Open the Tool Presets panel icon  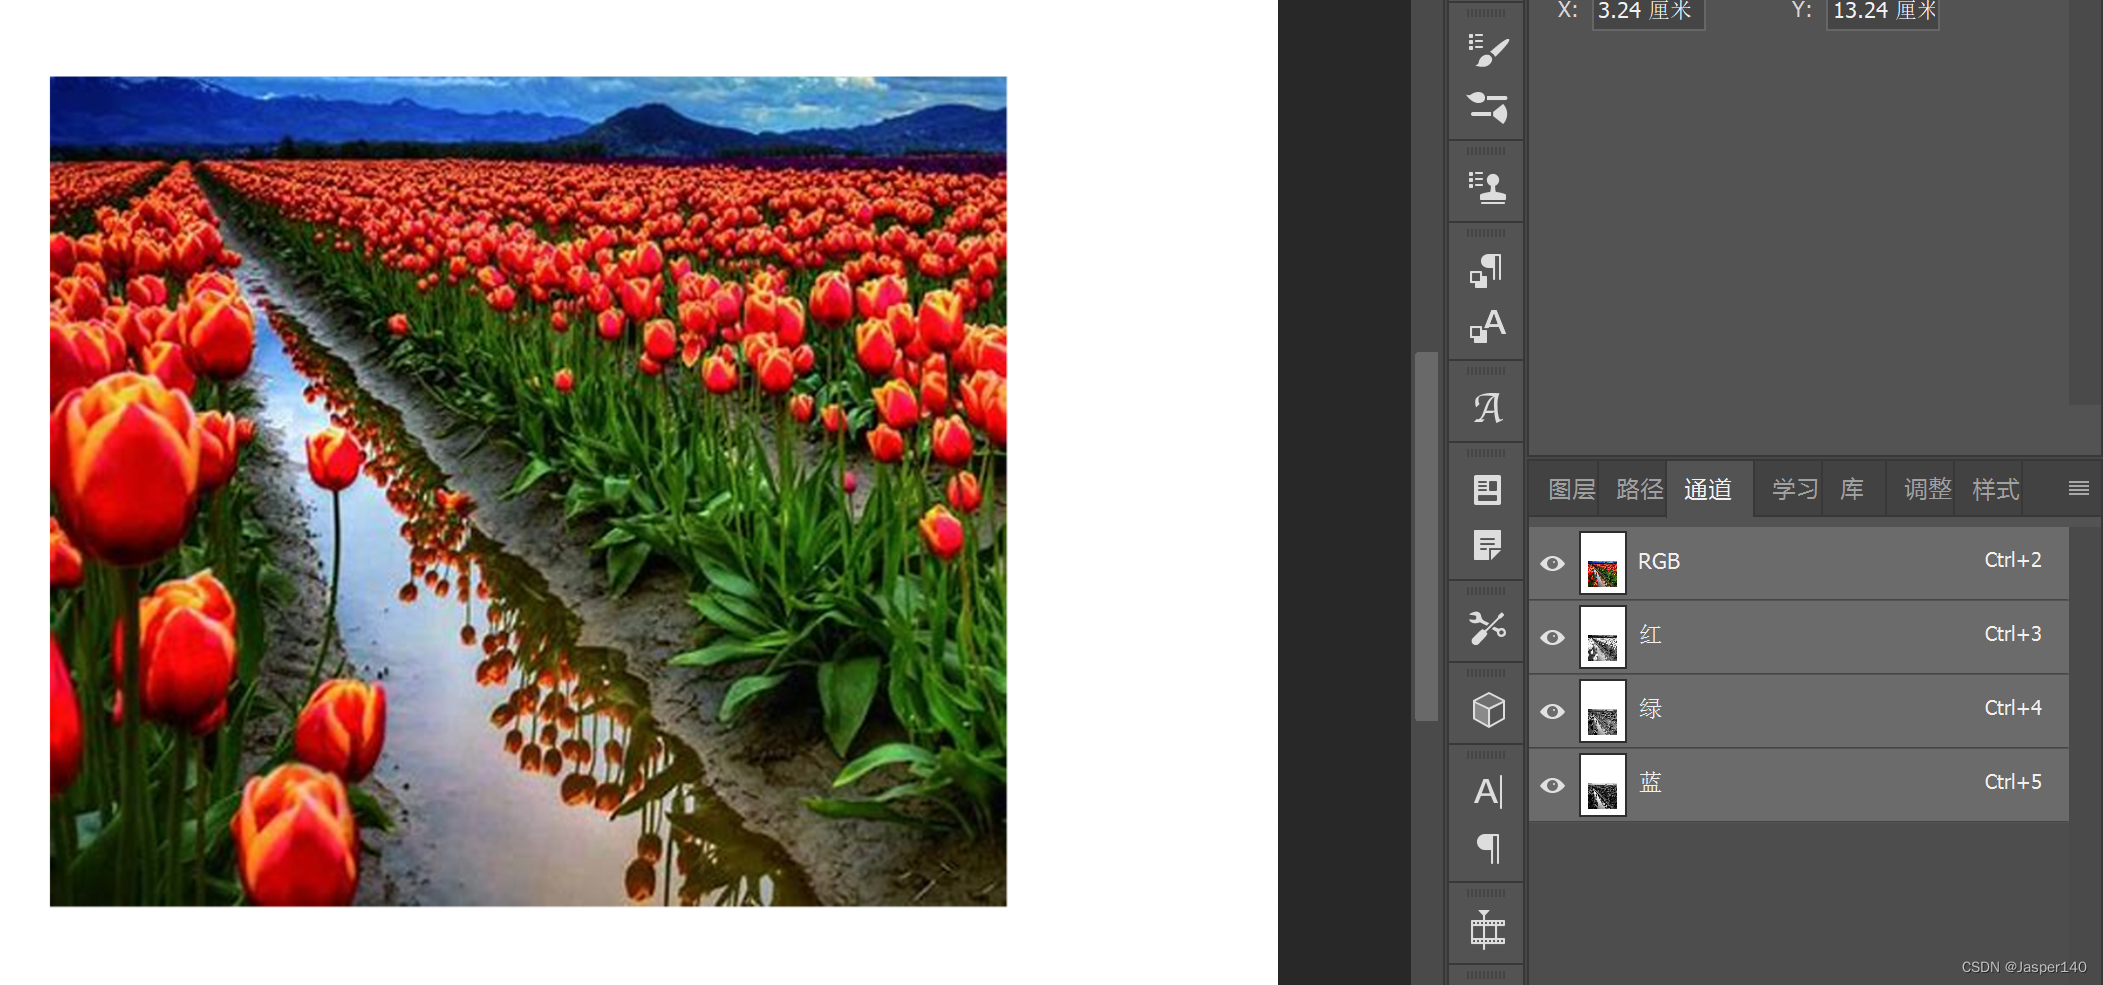point(1487,628)
